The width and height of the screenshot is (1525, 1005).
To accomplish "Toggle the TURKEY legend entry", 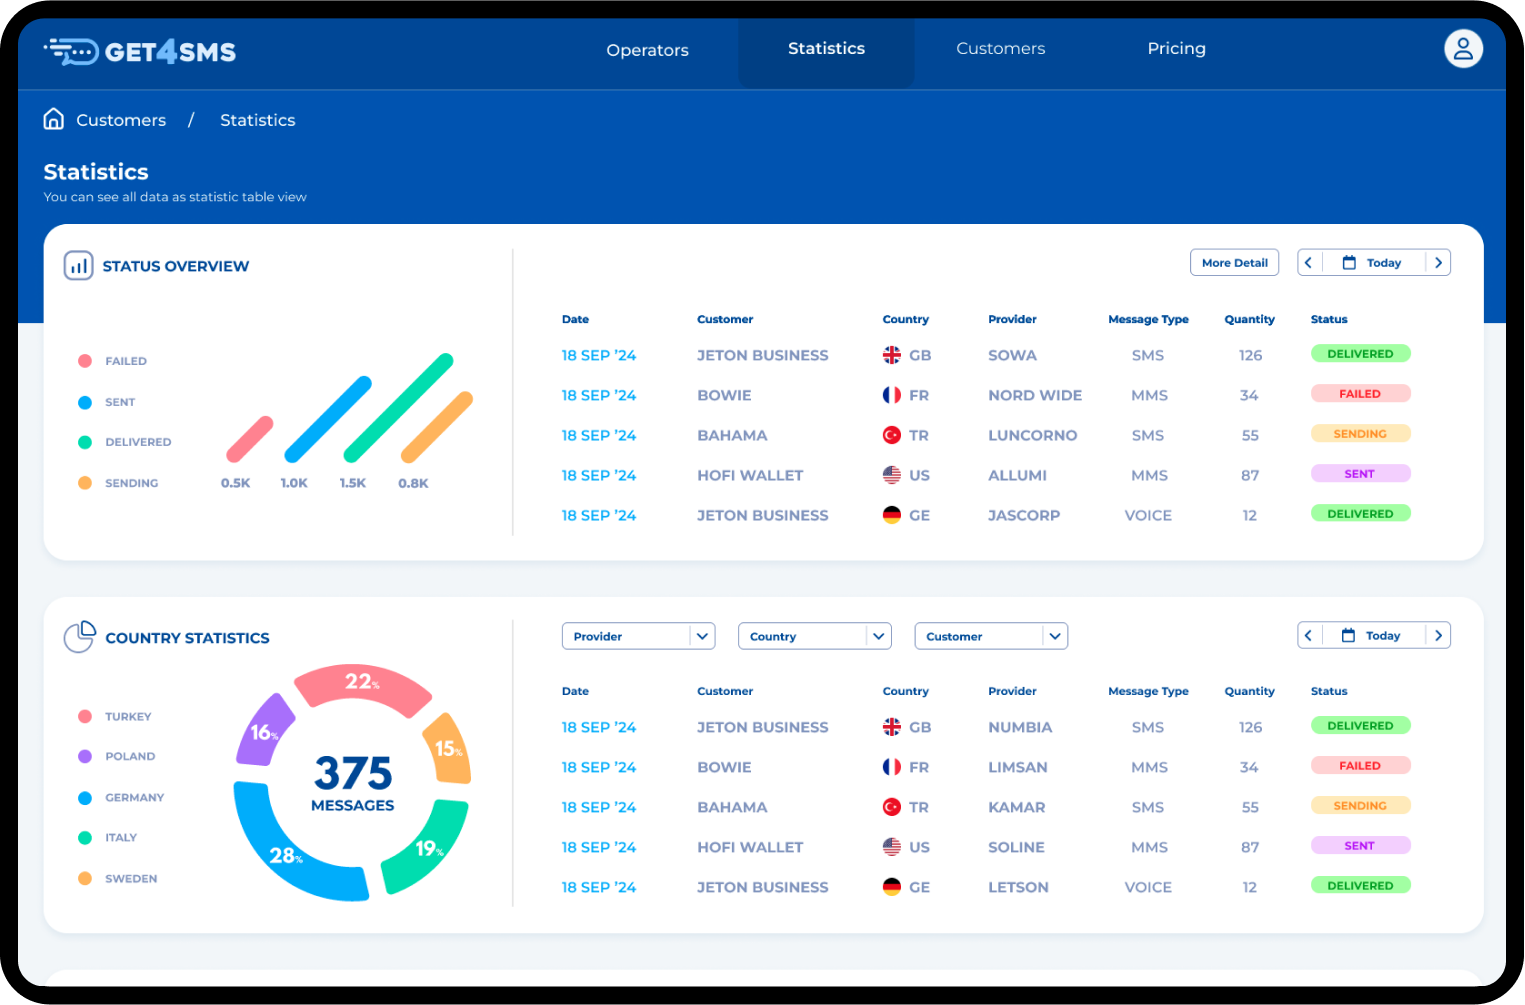I will [x=116, y=717].
